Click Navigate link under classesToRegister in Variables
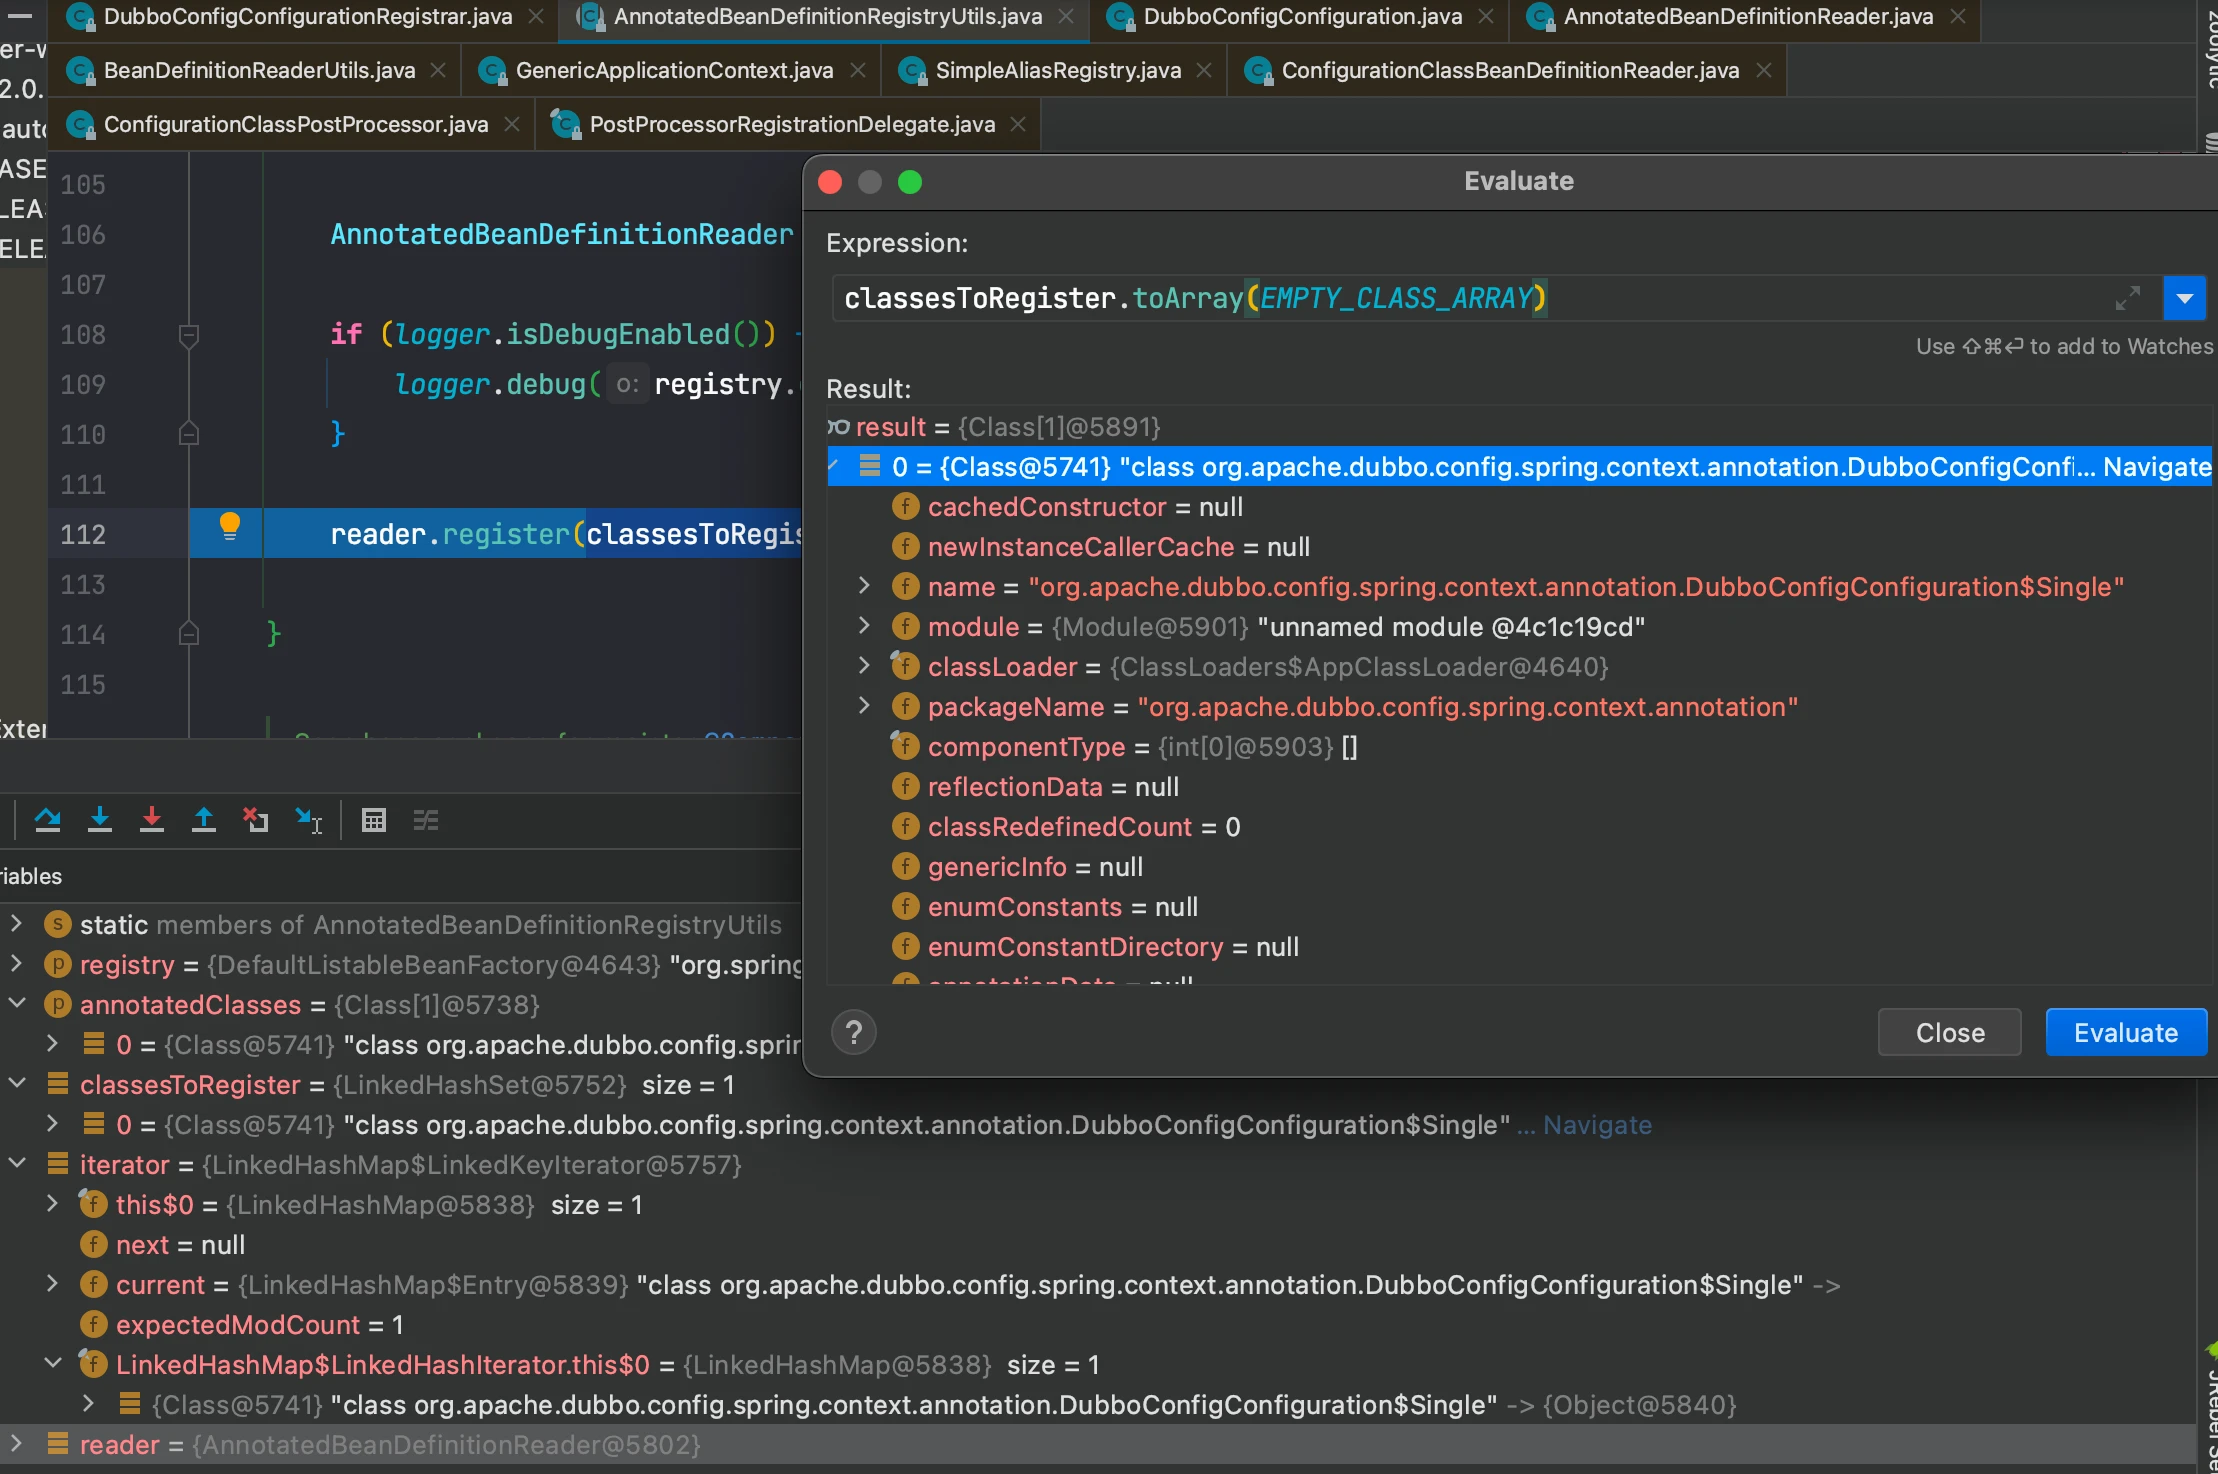 click(x=1597, y=1125)
